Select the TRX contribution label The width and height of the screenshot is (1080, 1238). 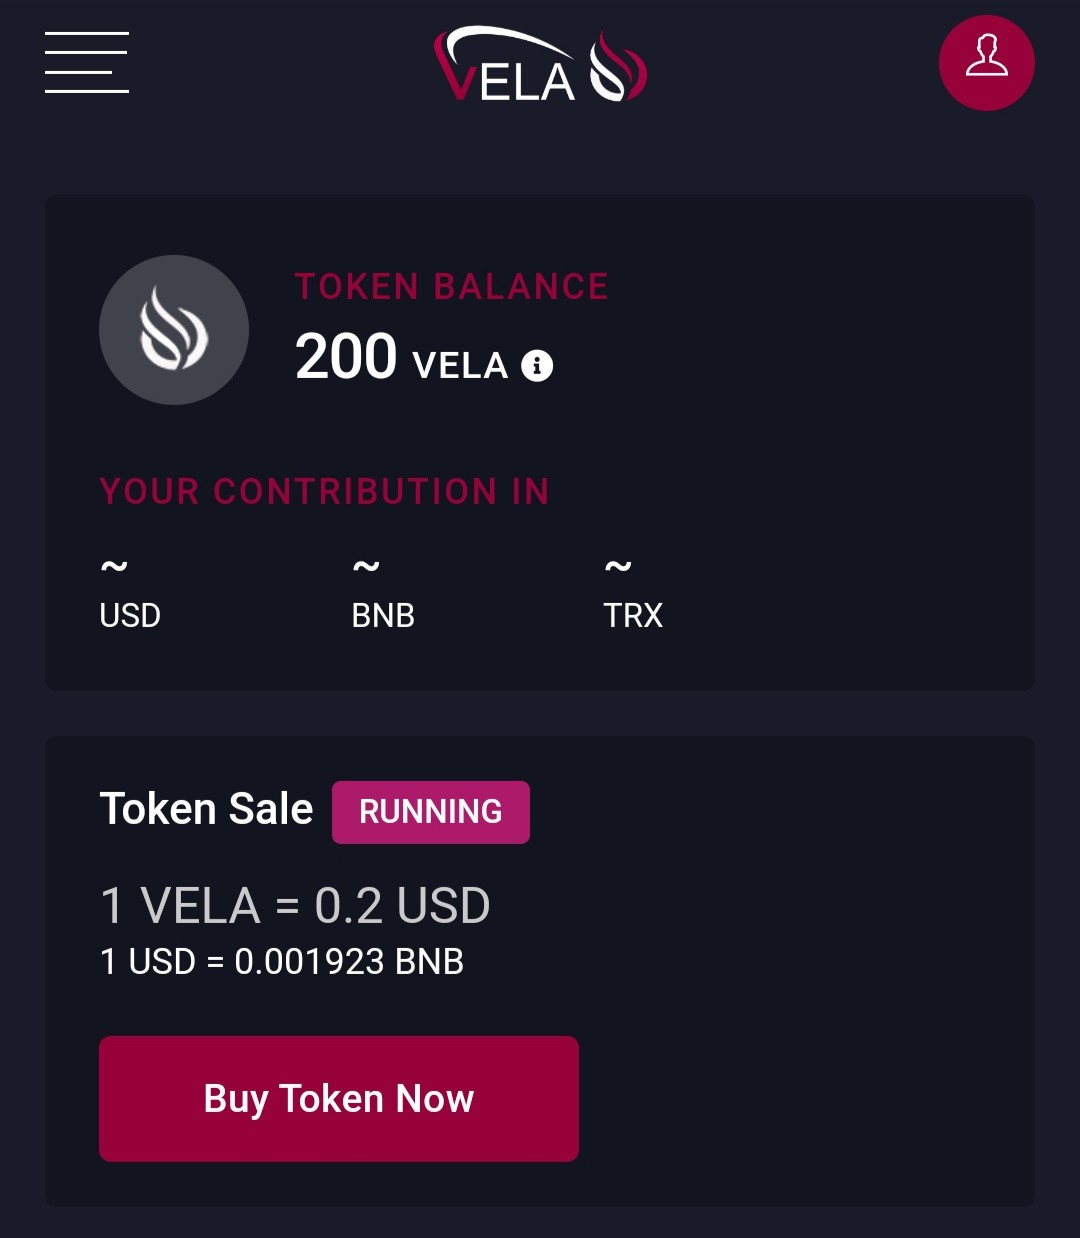click(x=633, y=615)
